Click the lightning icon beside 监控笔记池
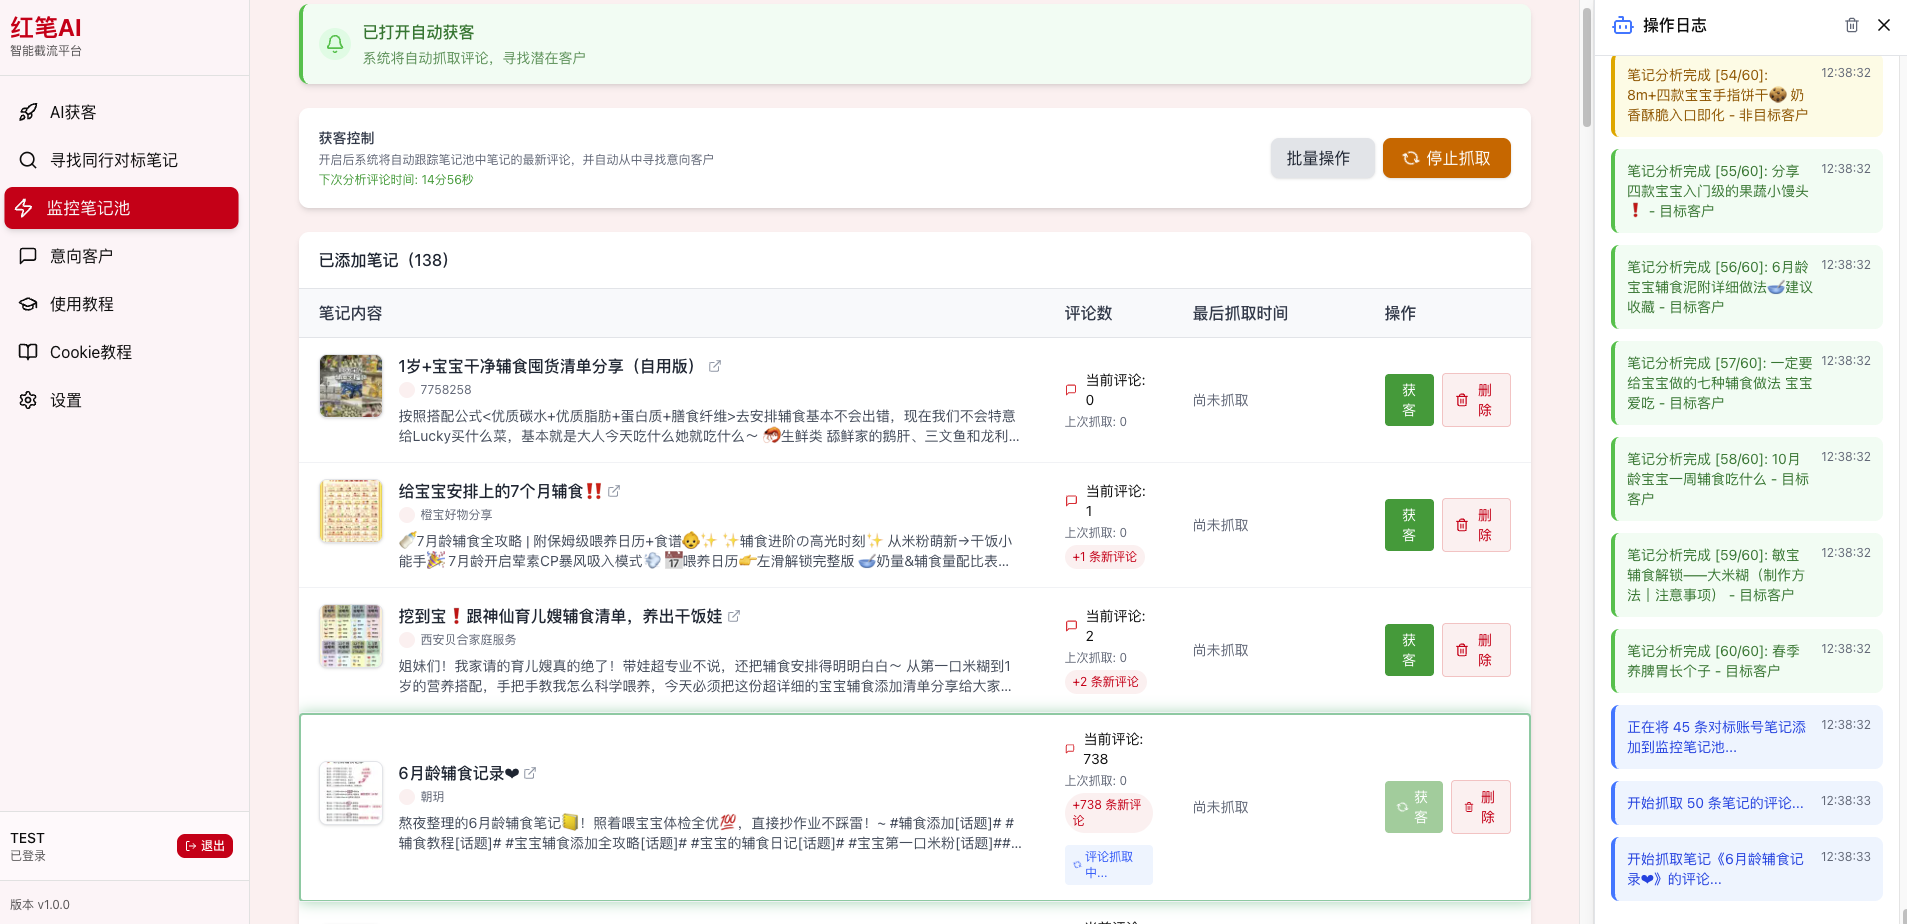1907x924 pixels. pyautogui.click(x=24, y=208)
